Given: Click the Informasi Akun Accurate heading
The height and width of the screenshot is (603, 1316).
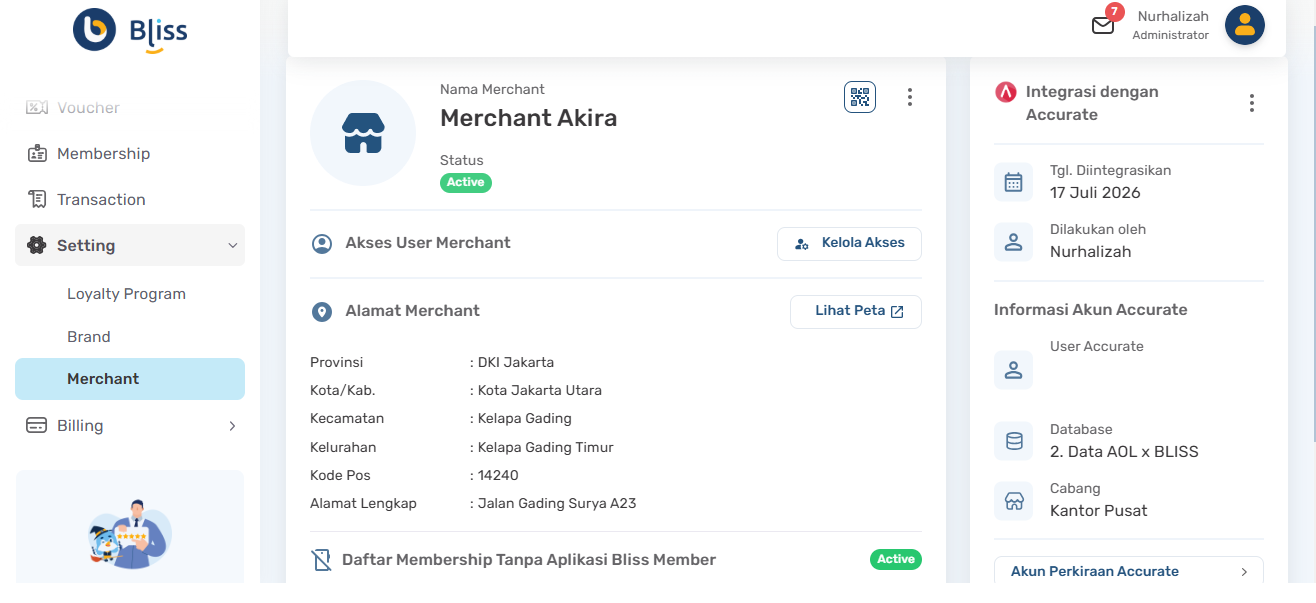Looking at the screenshot, I should click(1091, 310).
